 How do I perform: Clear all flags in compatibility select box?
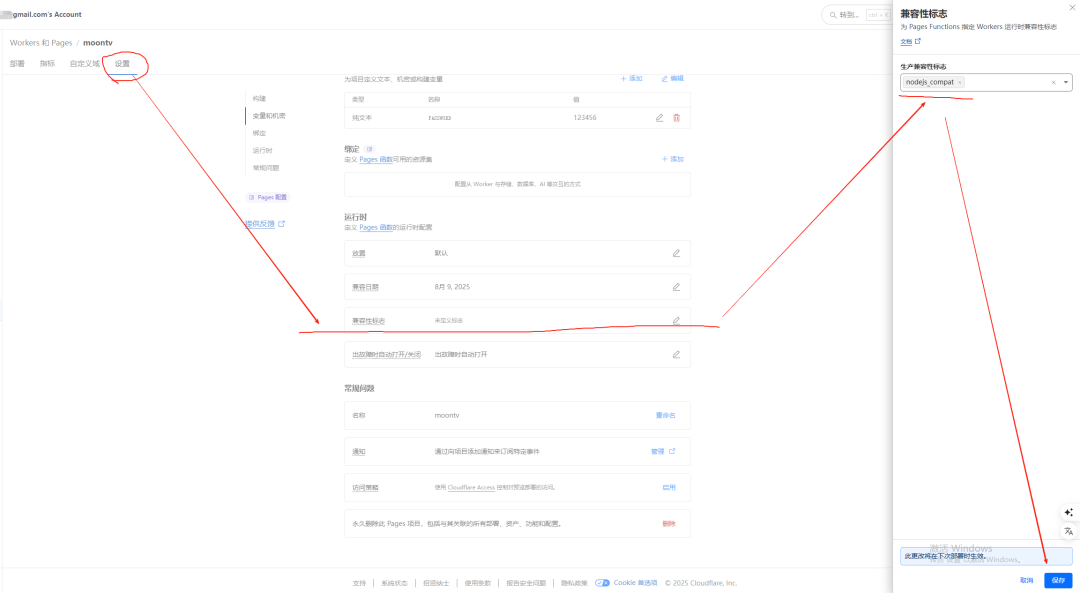[x=1053, y=82]
